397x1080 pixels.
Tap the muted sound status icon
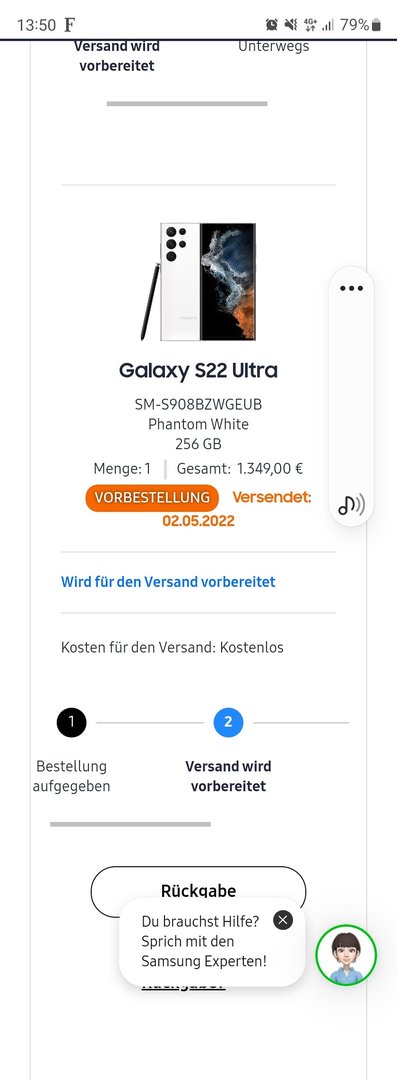pos(291,25)
